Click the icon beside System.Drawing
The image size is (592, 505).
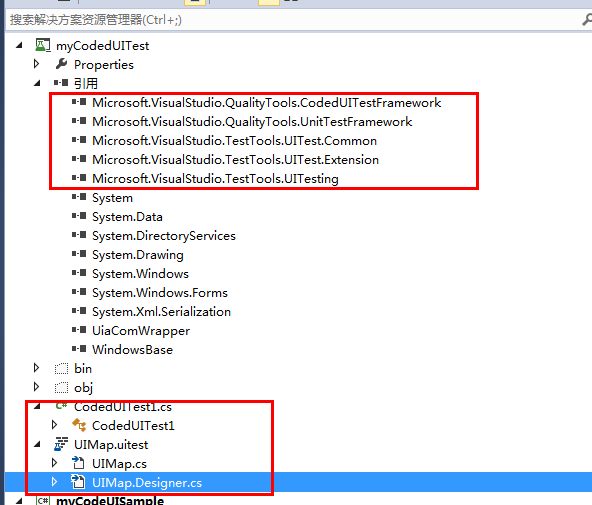(x=79, y=254)
